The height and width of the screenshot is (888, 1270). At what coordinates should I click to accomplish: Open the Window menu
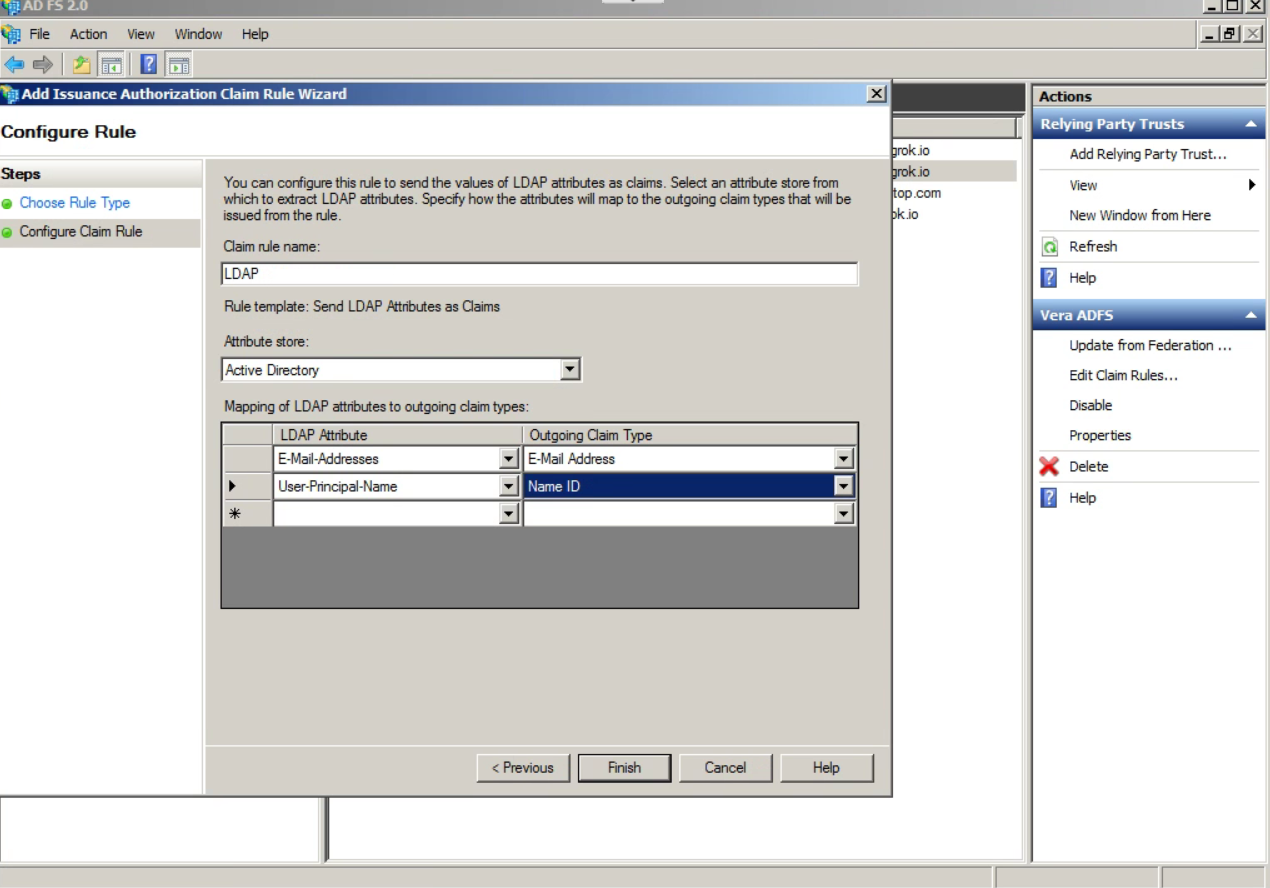pyautogui.click(x=198, y=34)
